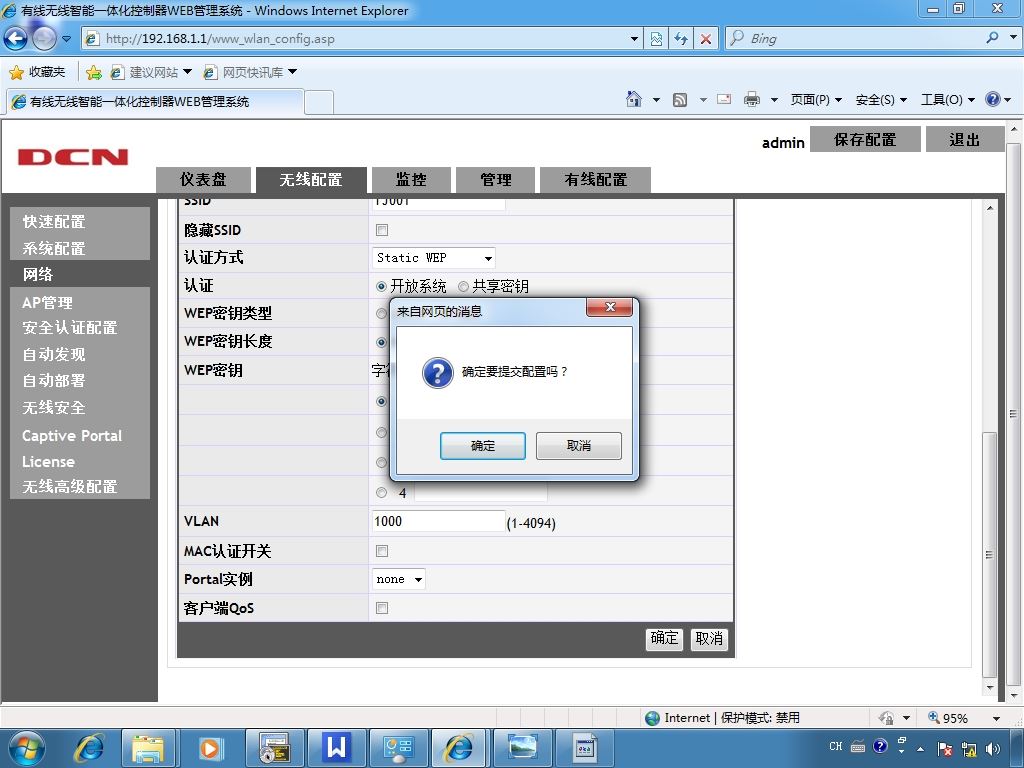Screen dimensions: 1024x768
Task: Switch to the 无线配置 tab
Action: point(311,180)
